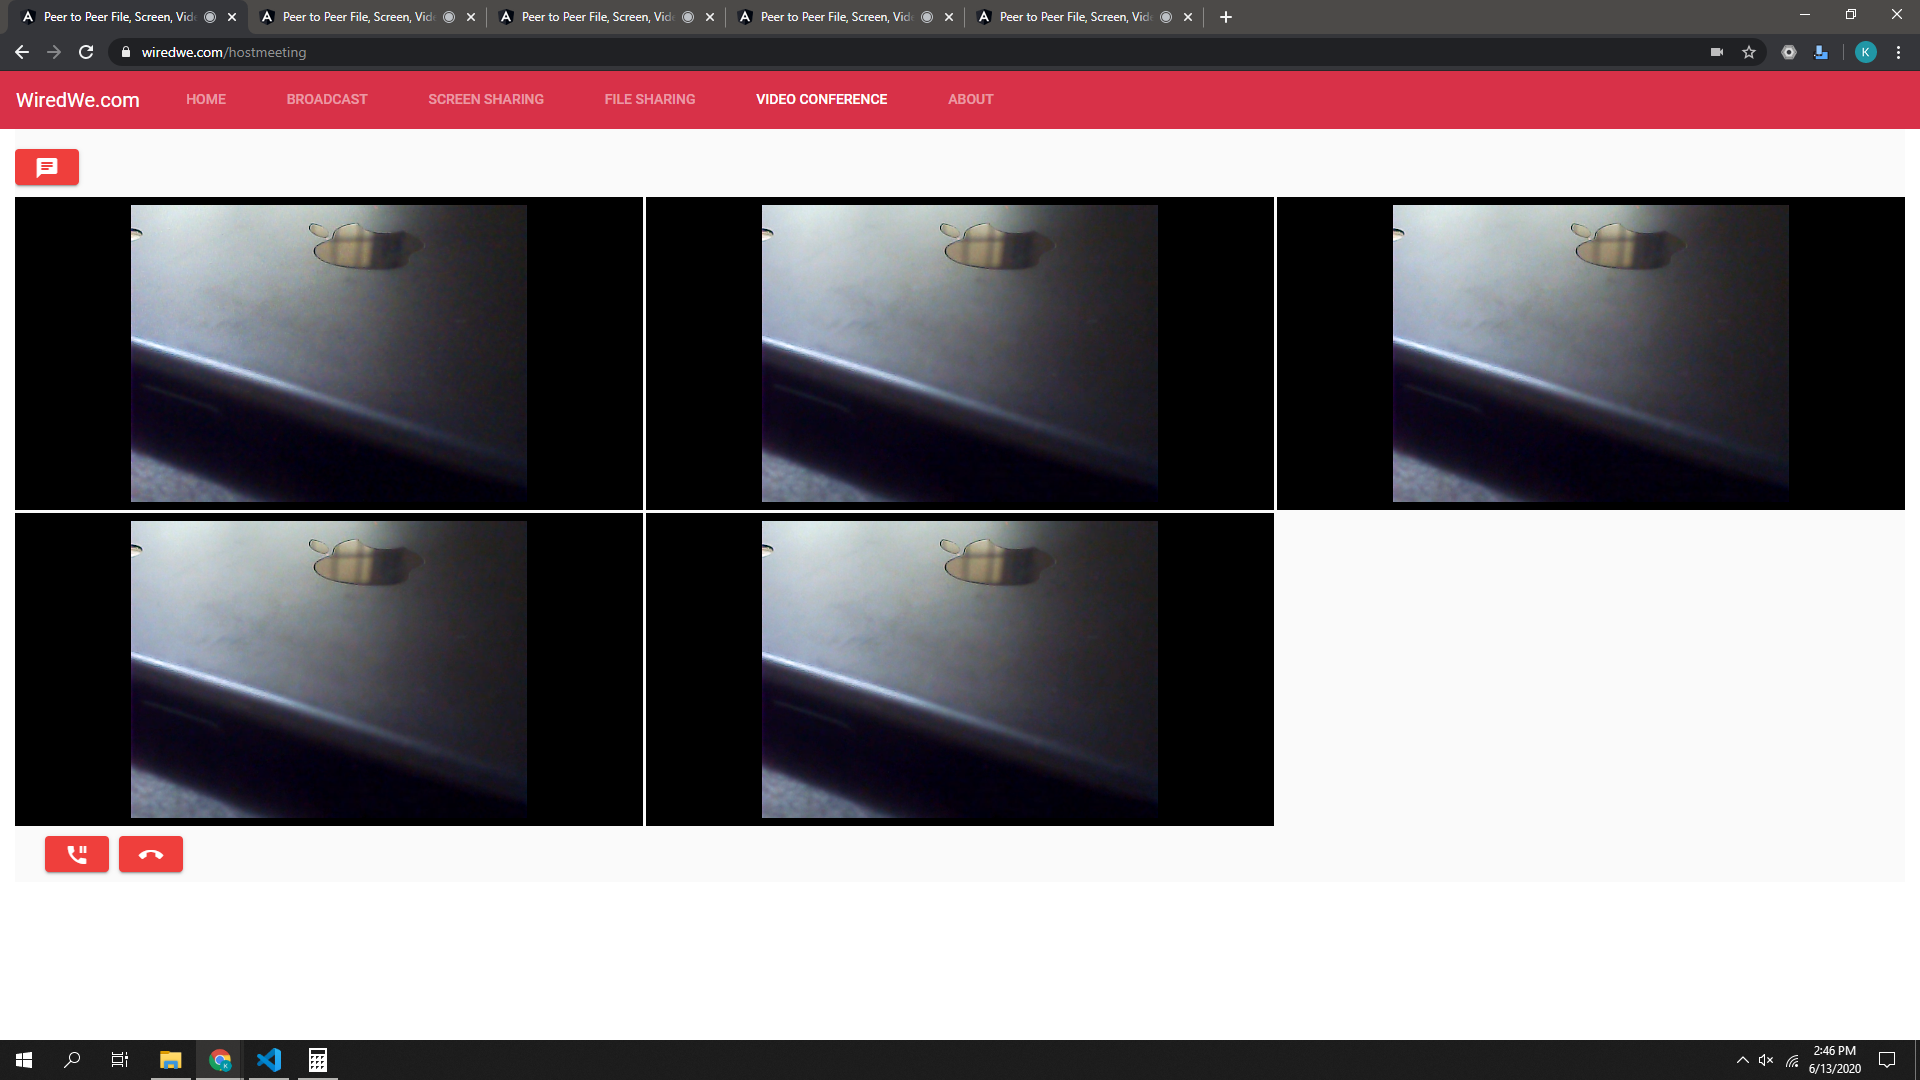Reload the wiredwe.com page
The image size is (1920, 1080).
coord(86,52)
